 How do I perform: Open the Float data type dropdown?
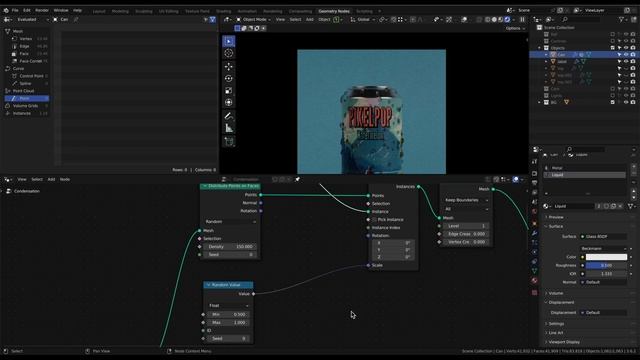(229, 305)
